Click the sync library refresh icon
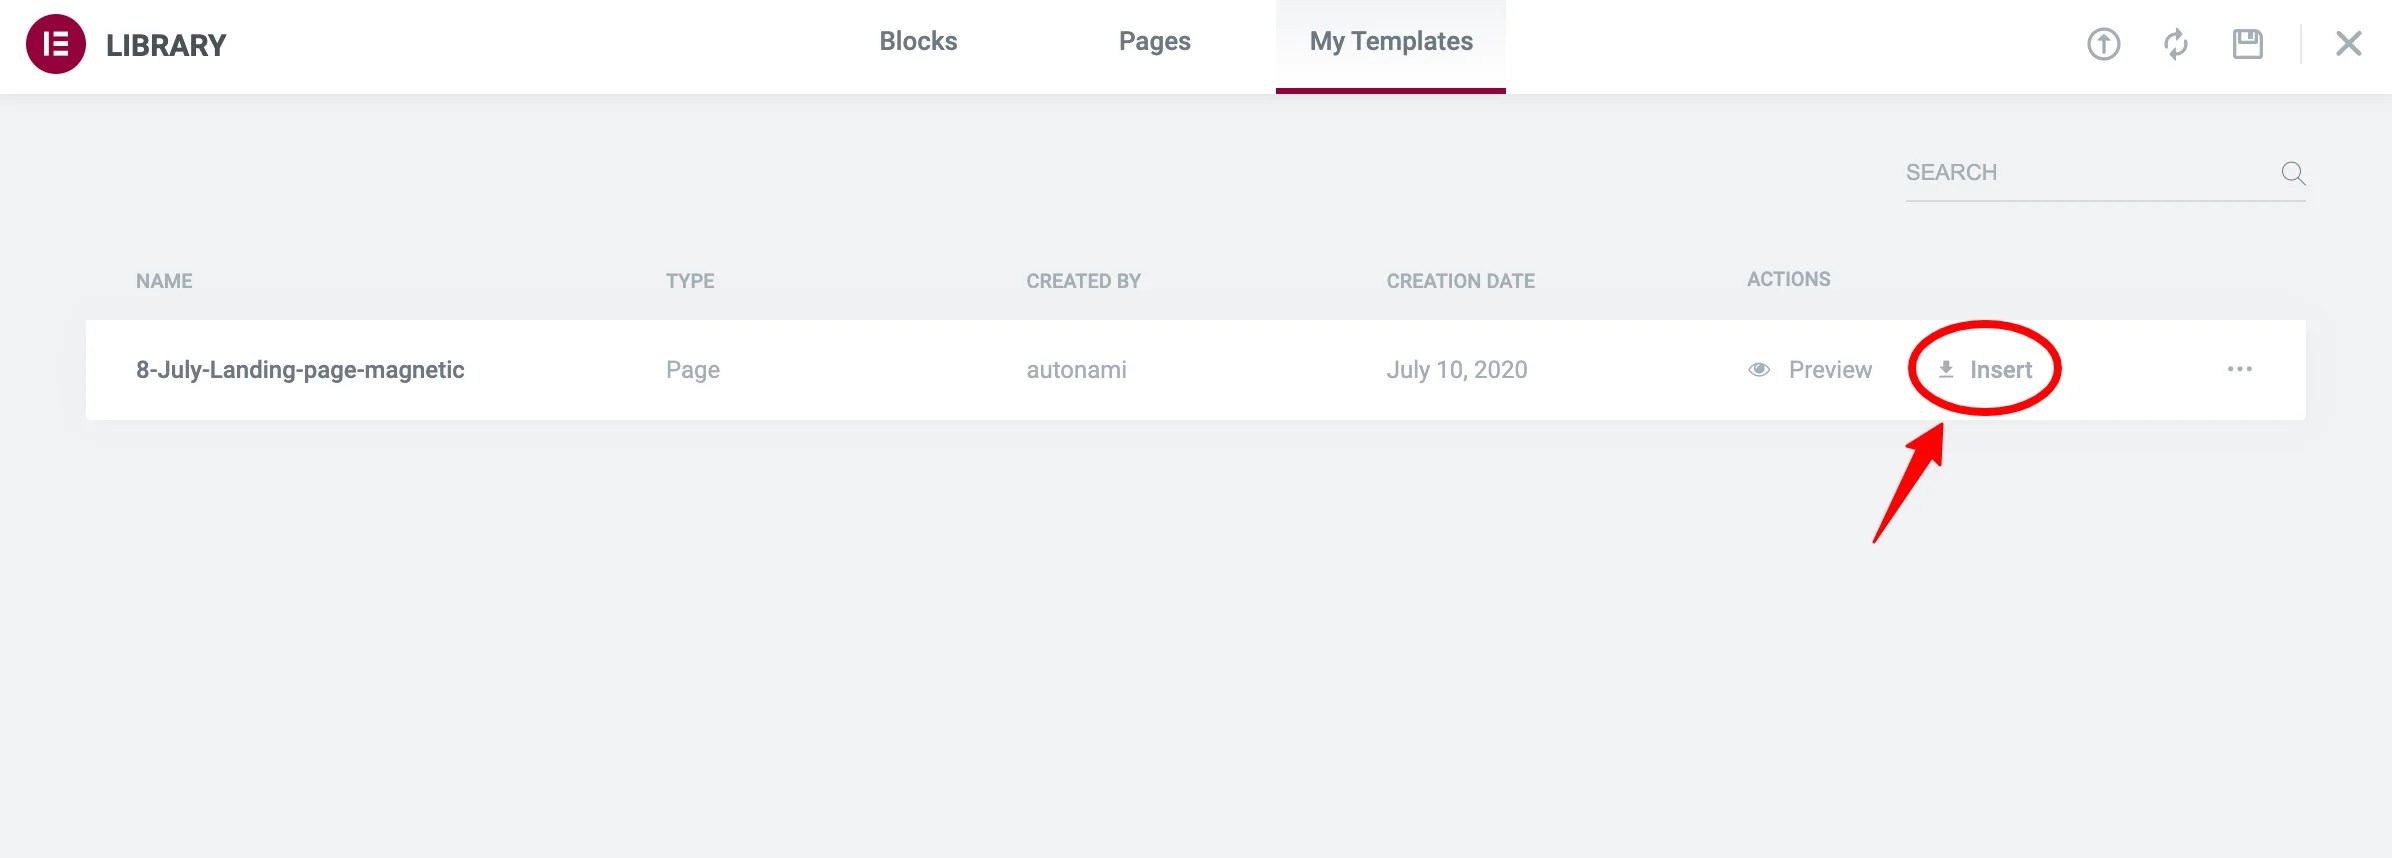Screen dimensions: 2392x858 coord(2175,44)
